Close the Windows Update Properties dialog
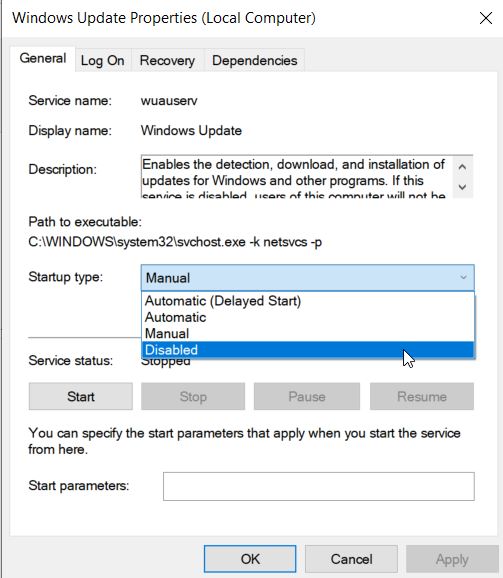 pyautogui.click(x=486, y=18)
